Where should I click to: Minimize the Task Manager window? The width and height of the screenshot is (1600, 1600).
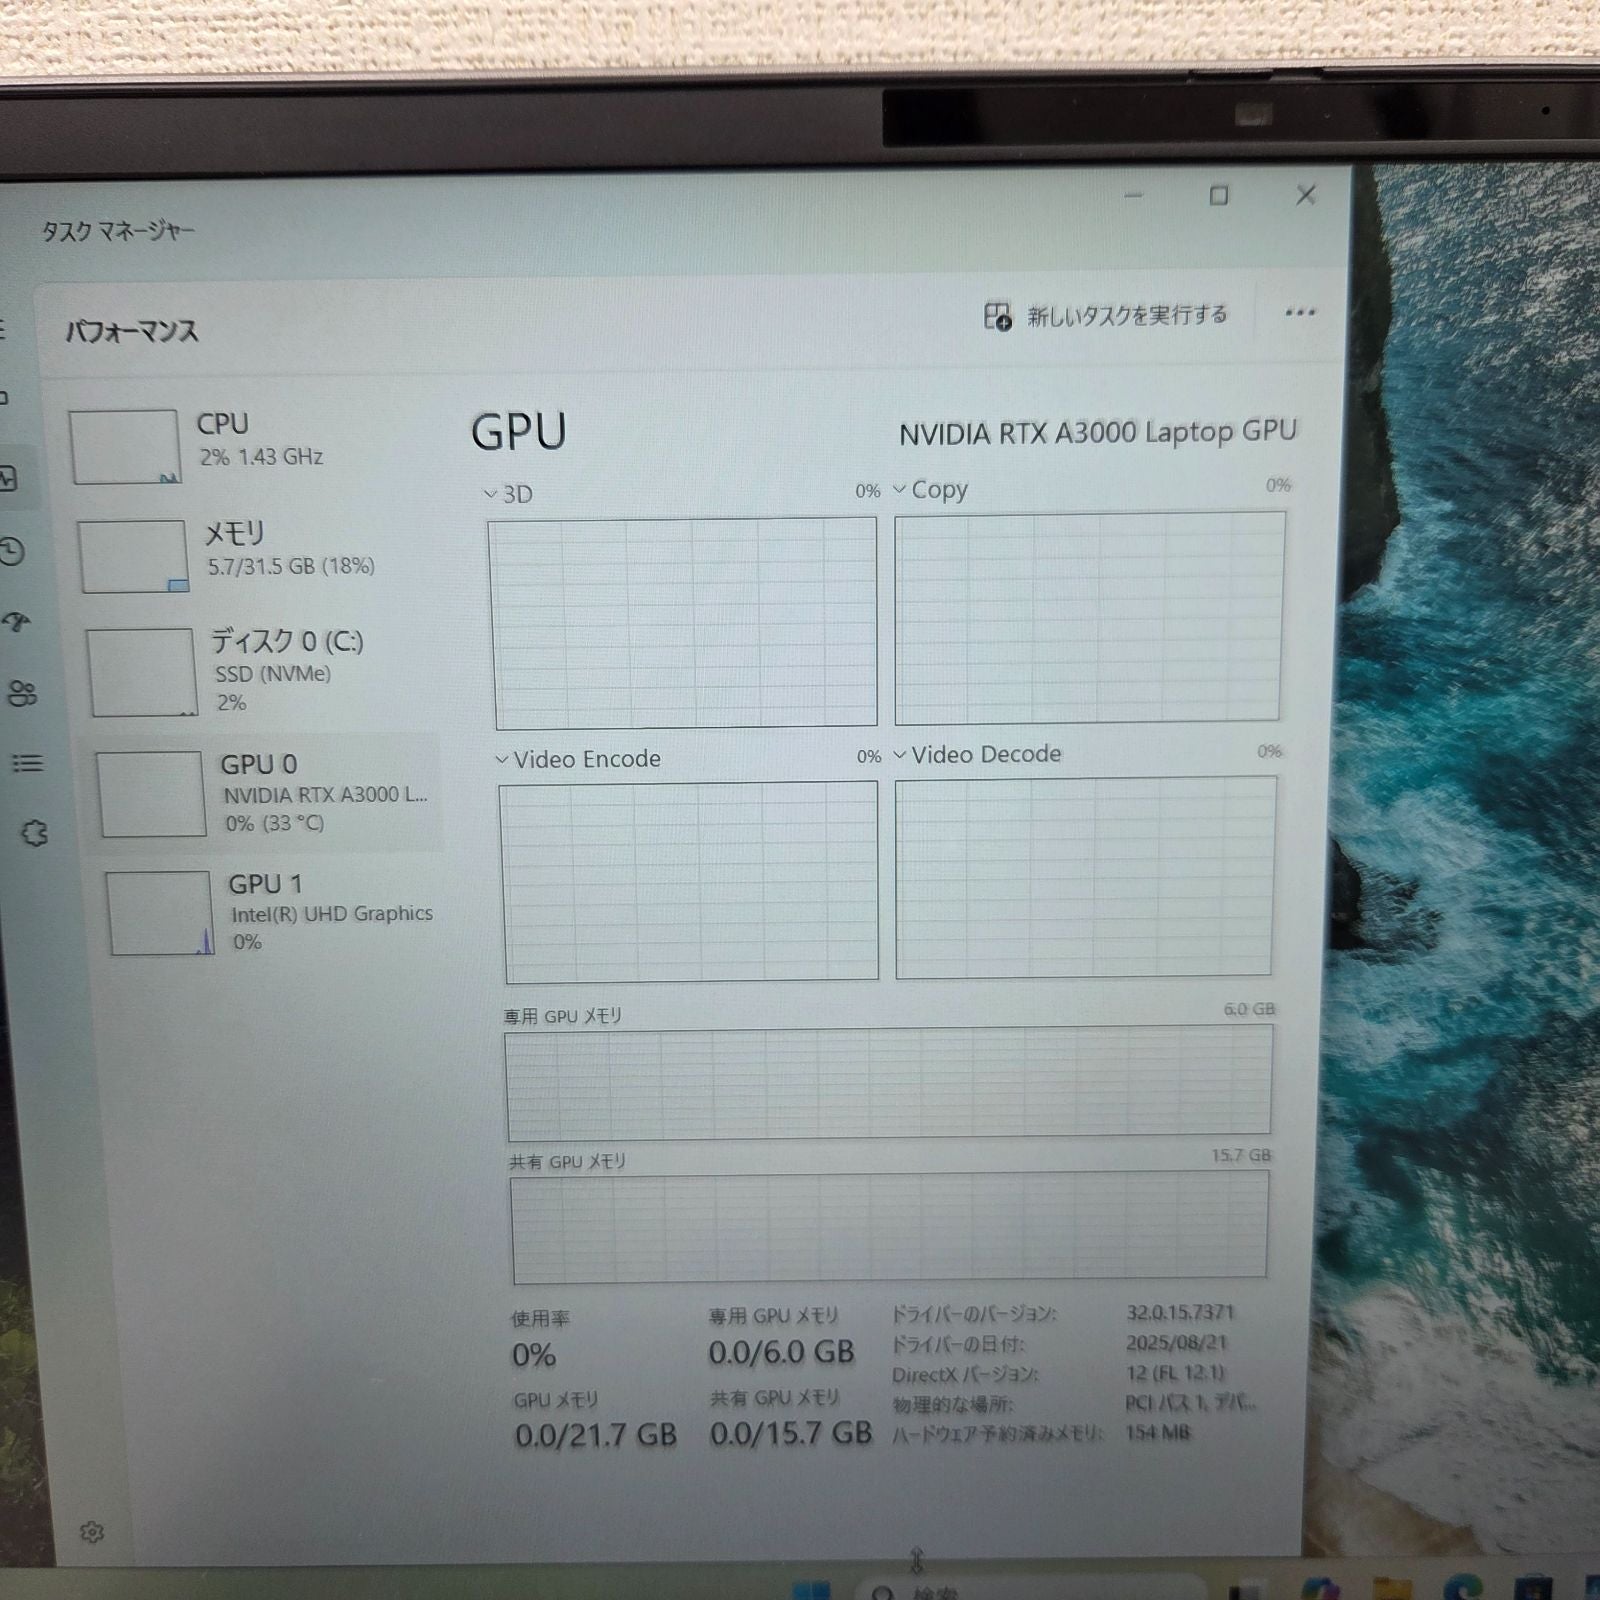1133,196
